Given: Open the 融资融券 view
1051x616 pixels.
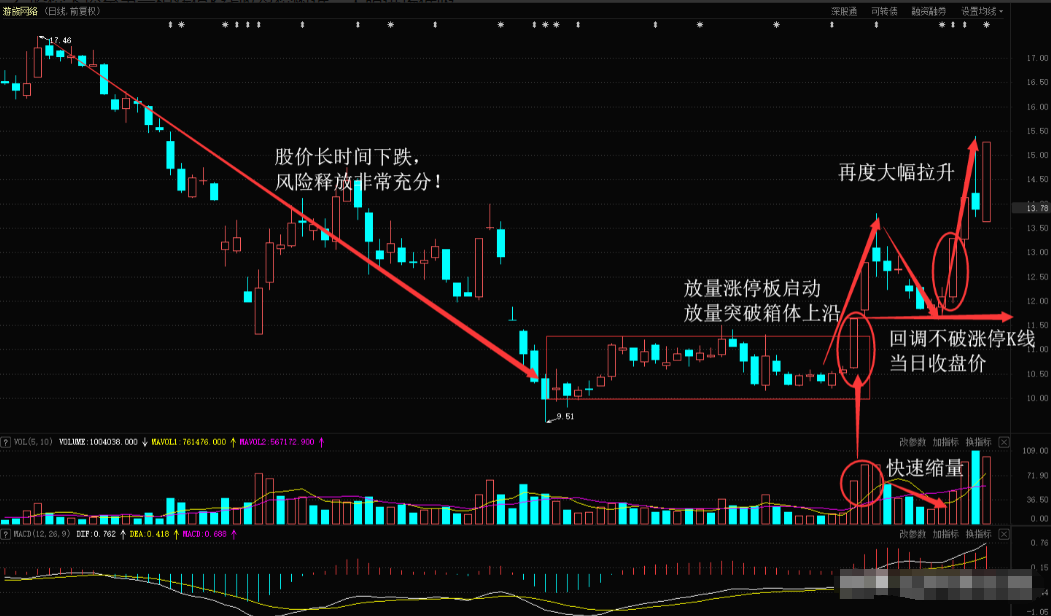Looking at the screenshot, I should (928, 11).
